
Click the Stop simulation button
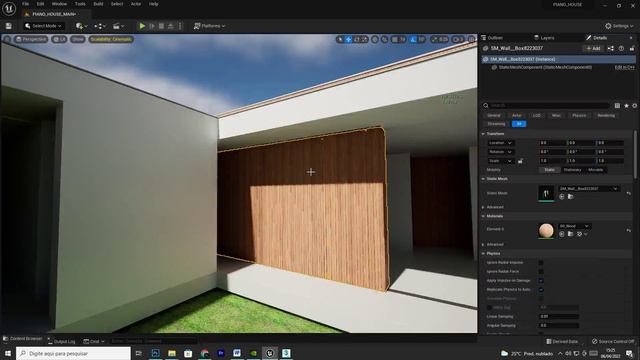tap(162, 26)
